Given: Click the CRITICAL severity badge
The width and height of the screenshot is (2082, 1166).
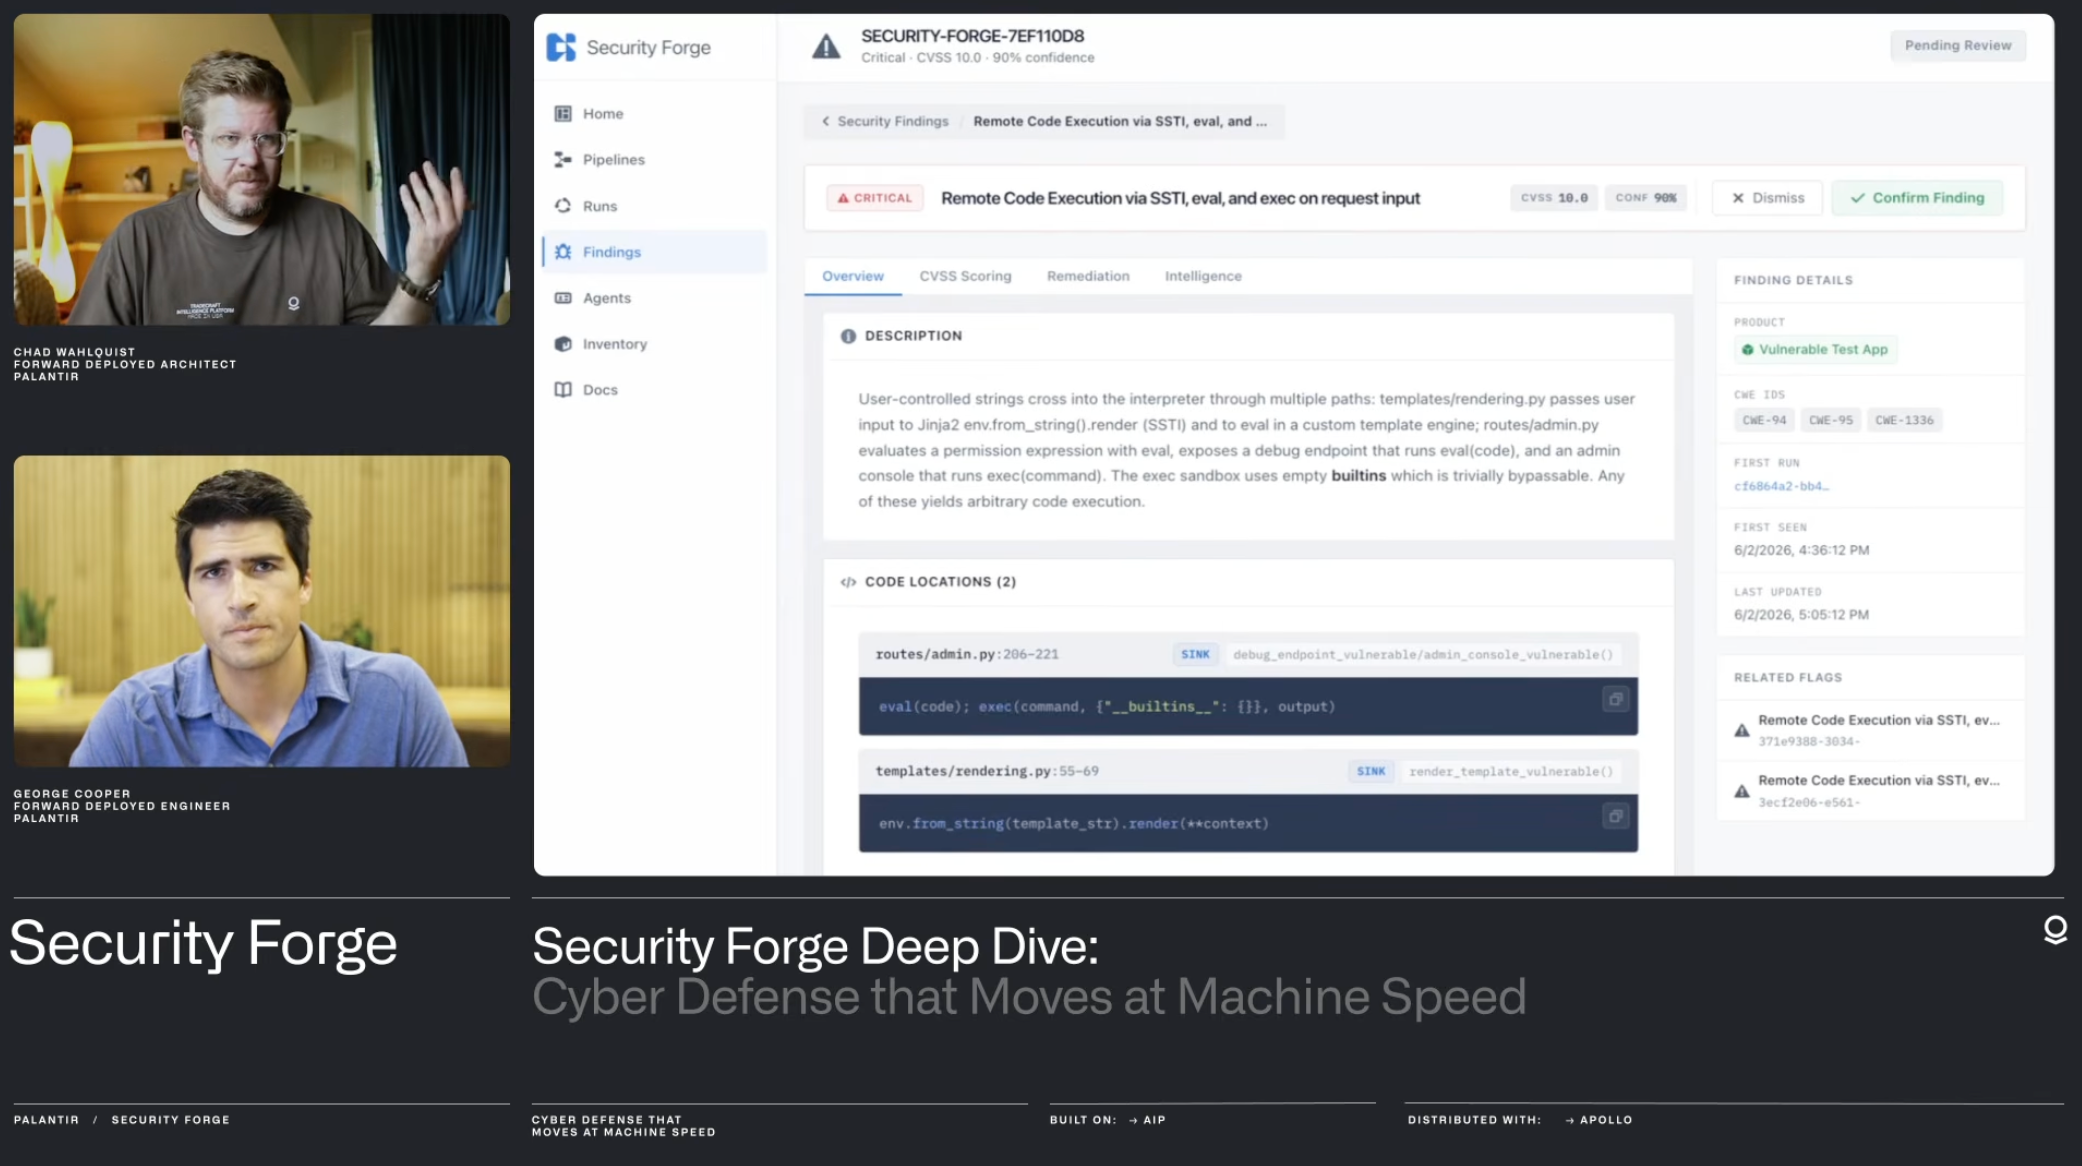Looking at the screenshot, I should tap(874, 198).
